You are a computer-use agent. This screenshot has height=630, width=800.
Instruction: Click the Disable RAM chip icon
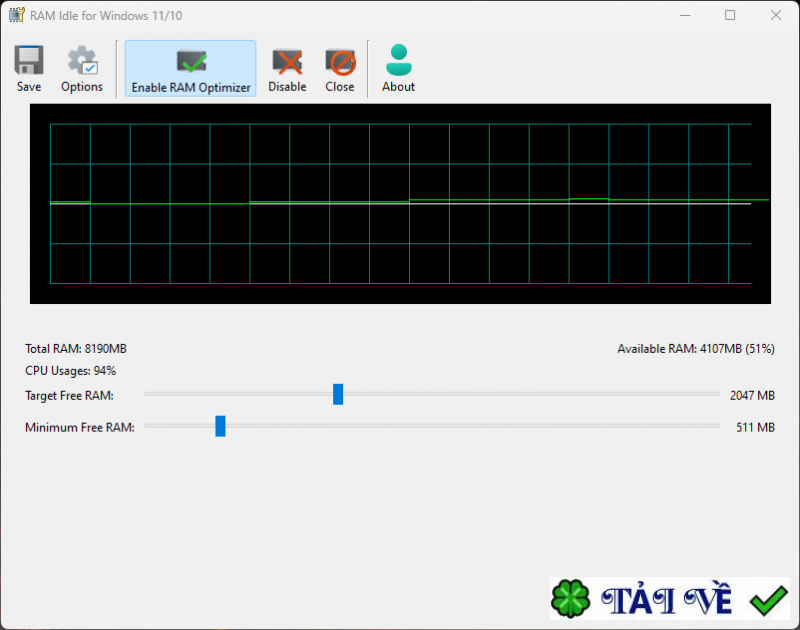pos(287,62)
